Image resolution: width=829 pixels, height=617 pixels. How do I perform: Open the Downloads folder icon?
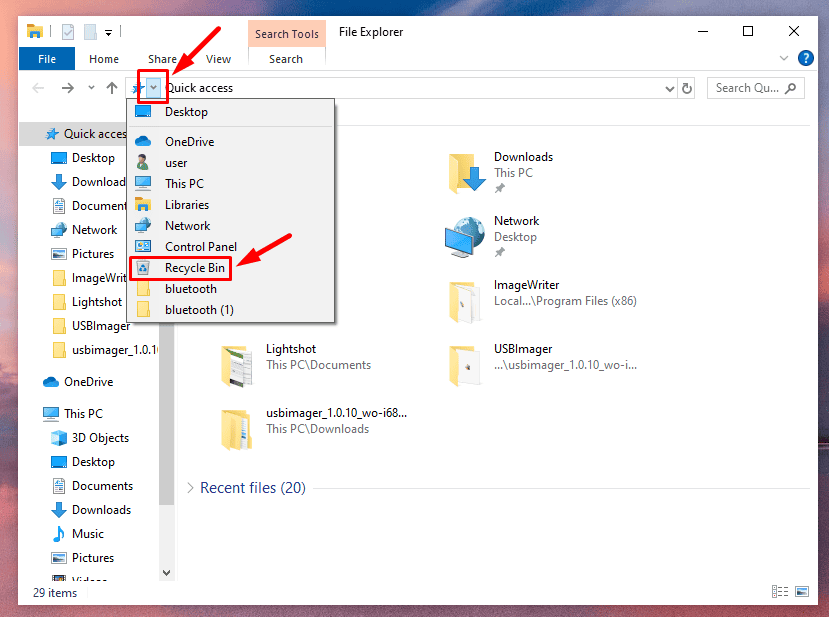point(466,172)
